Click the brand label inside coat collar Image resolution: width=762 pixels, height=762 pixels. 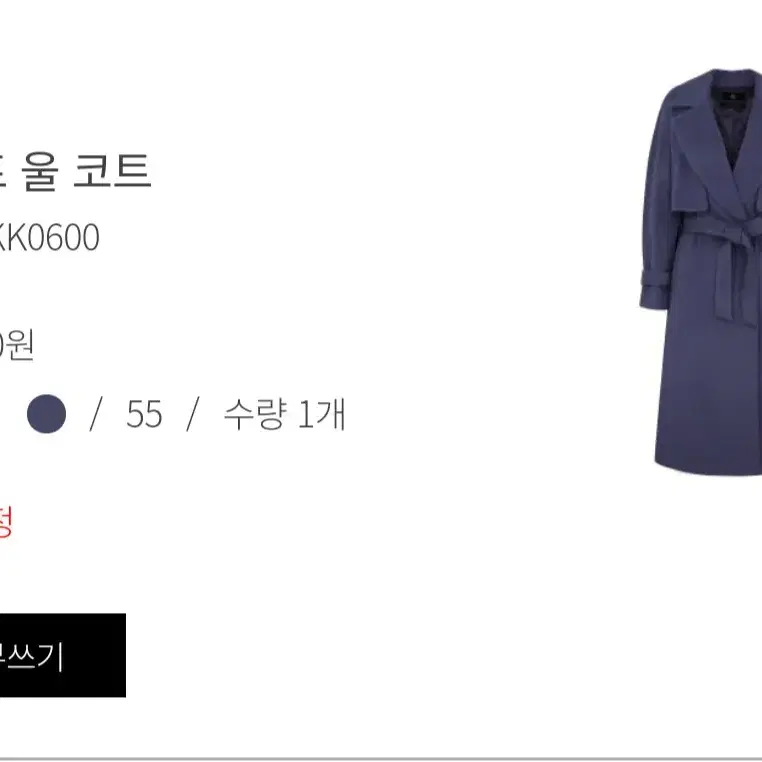click(733, 96)
